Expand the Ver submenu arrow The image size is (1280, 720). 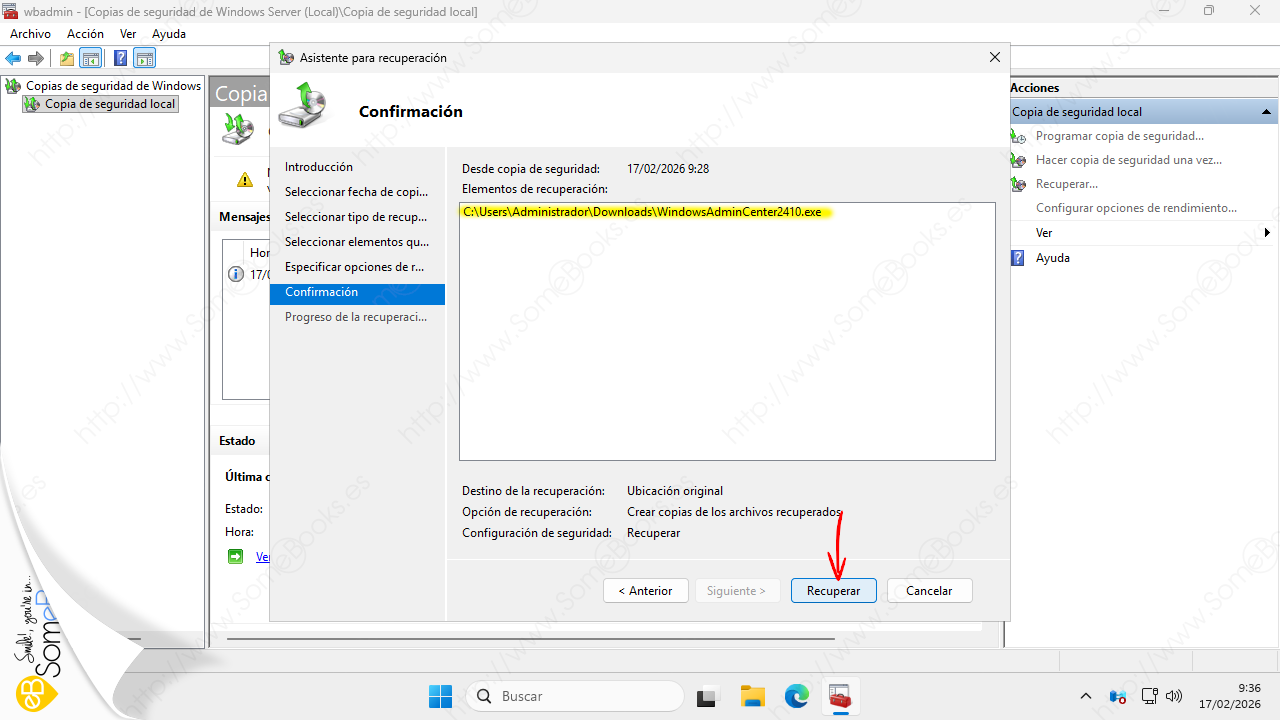coord(1267,233)
